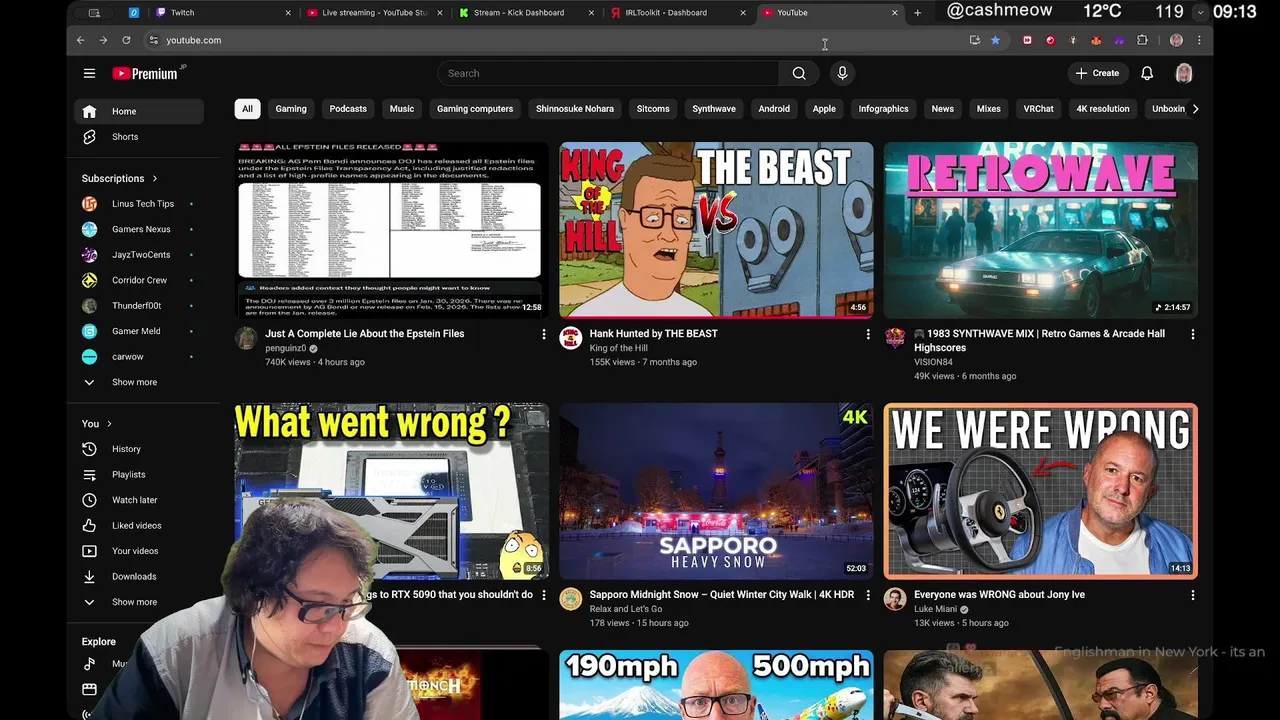This screenshot has height=720, width=1280.
Task: Click King of the Hill channel avatar
Action: click(570, 338)
